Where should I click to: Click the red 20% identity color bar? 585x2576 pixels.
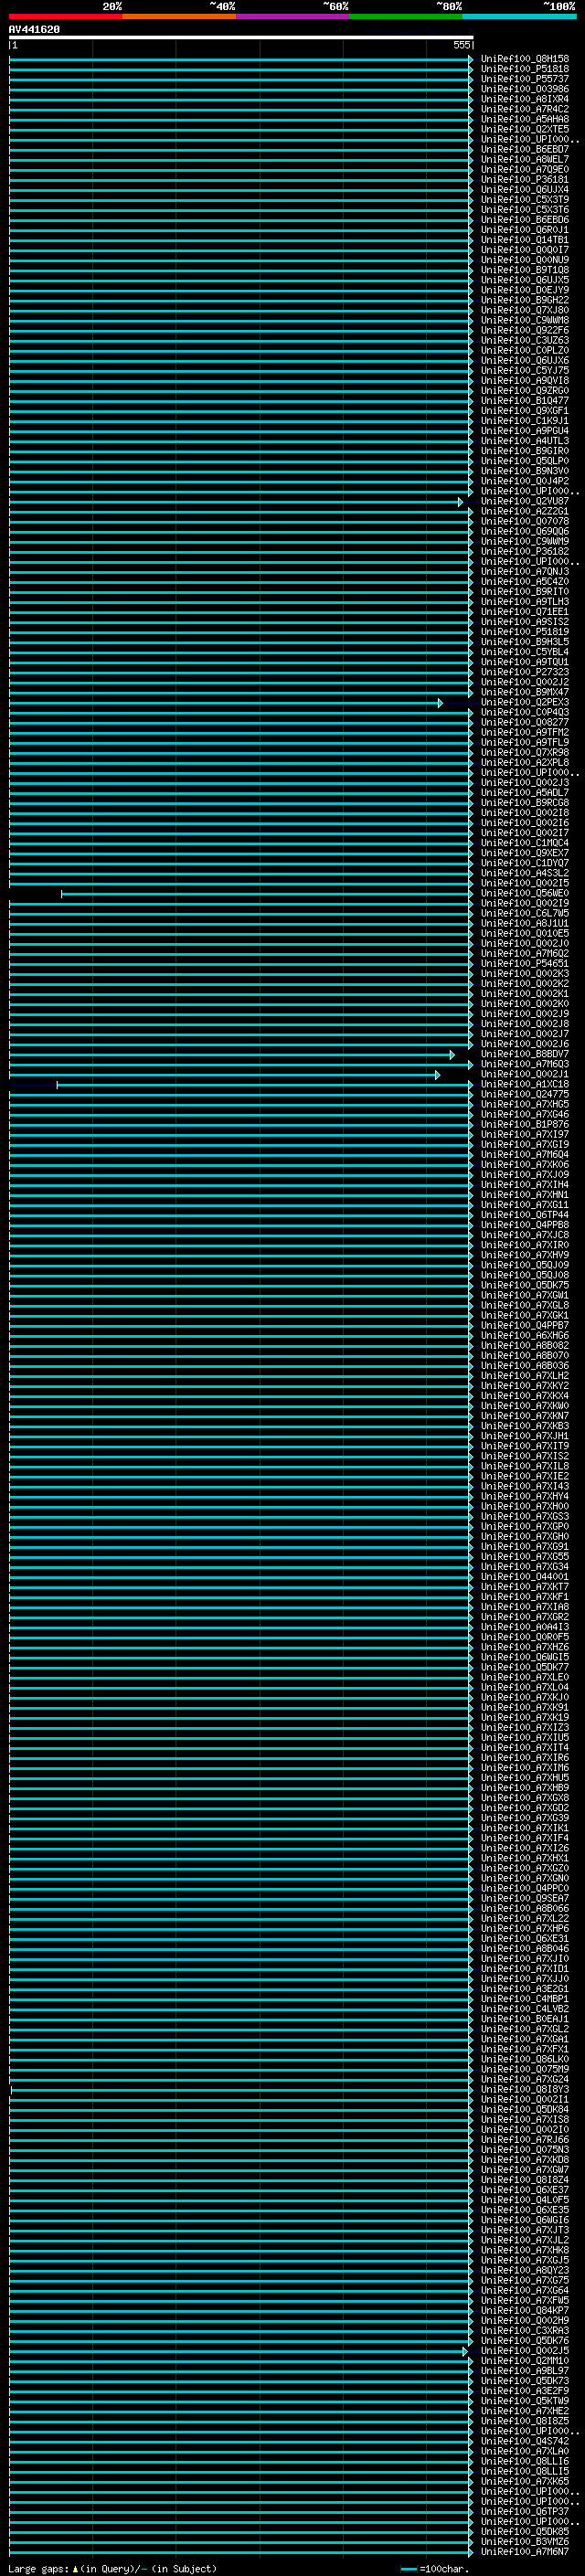tap(66, 16)
